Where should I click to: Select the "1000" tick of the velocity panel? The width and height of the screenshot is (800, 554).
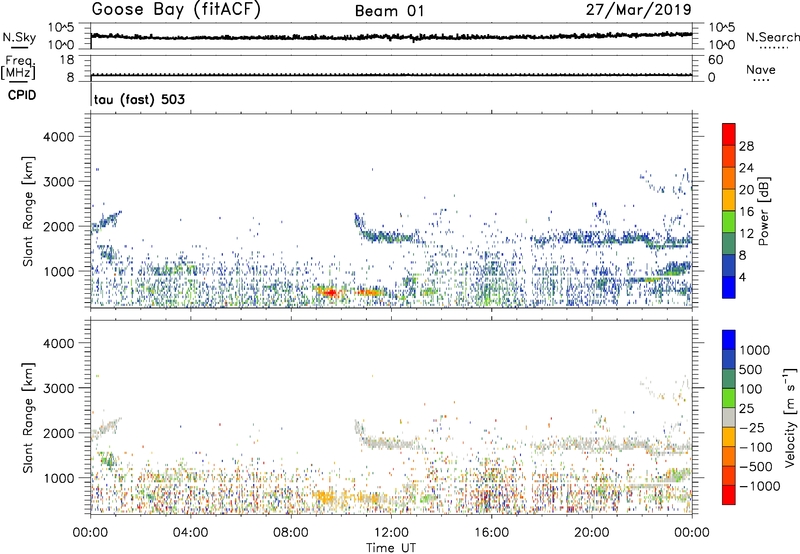59,478
